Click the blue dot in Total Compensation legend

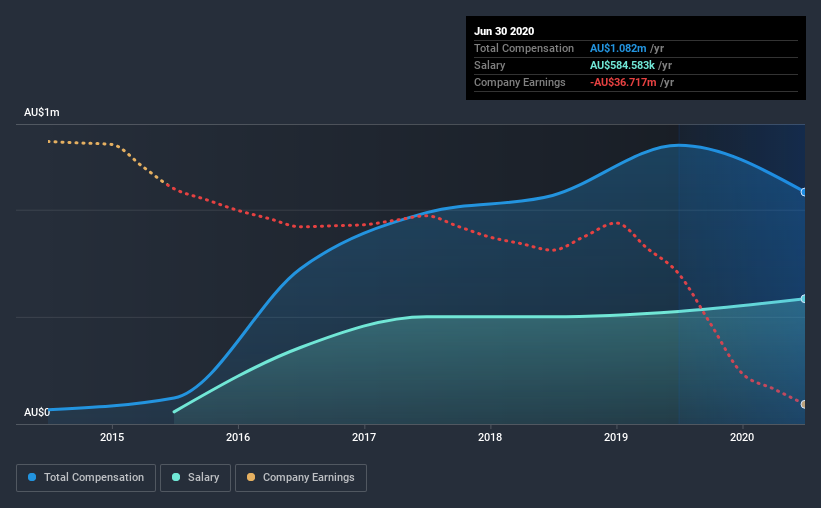(x=32, y=477)
